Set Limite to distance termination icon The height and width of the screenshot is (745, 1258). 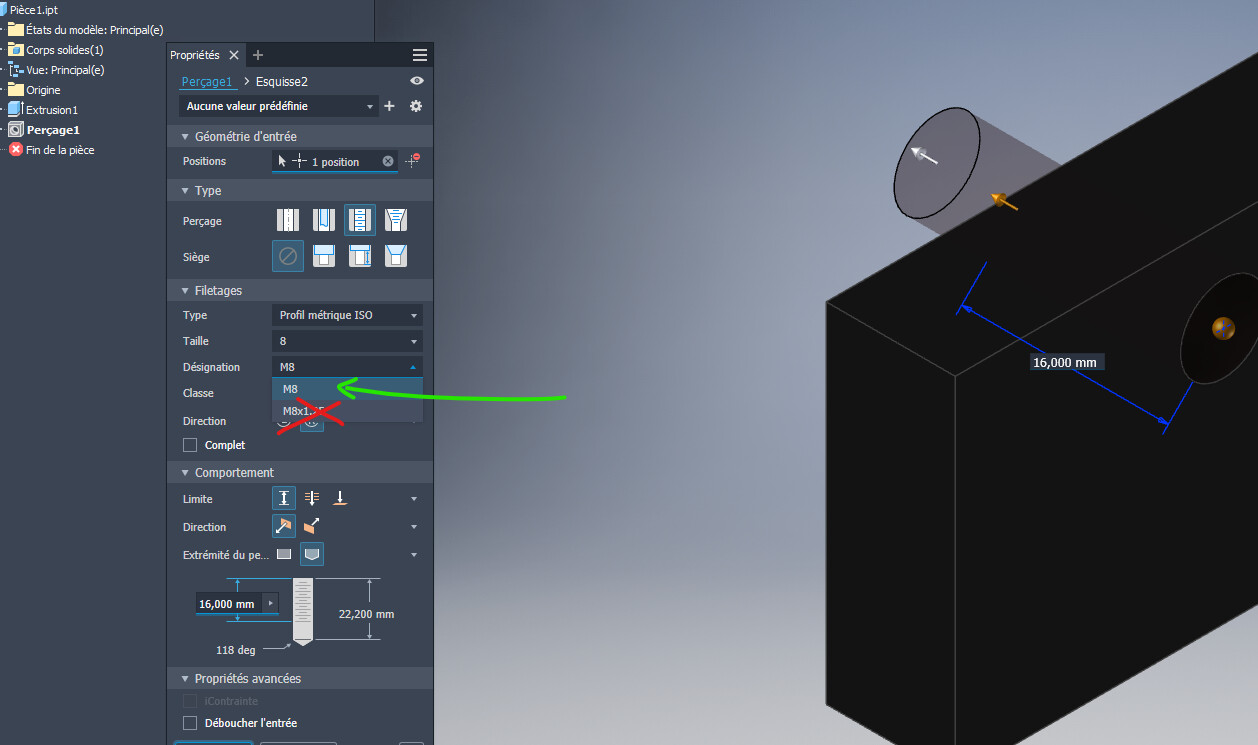coord(285,498)
